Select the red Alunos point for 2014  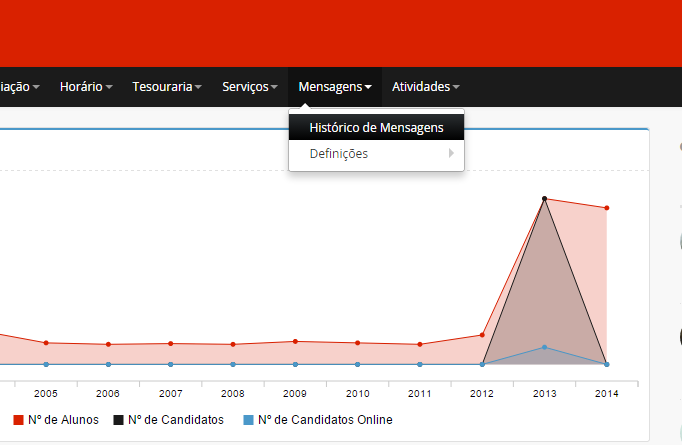point(607,208)
